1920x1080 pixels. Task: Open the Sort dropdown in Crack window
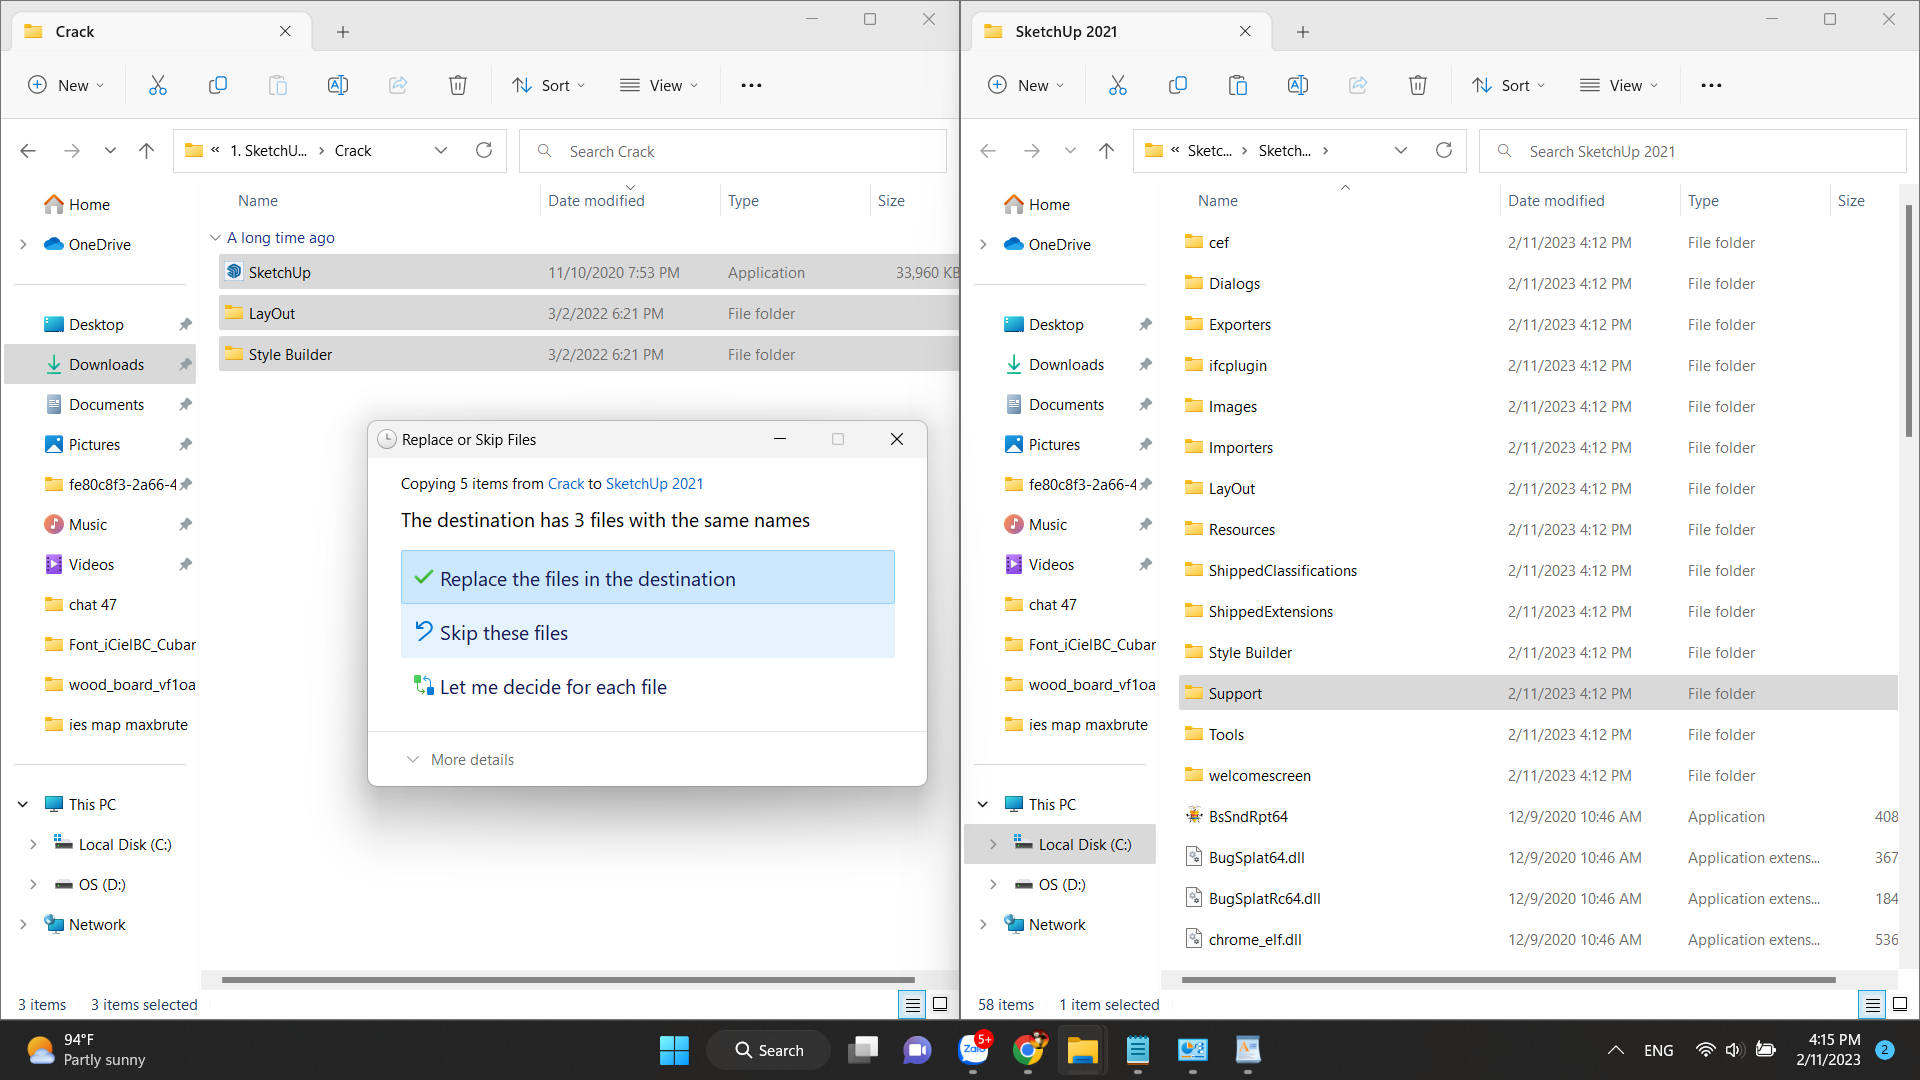[x=548, y=85]
